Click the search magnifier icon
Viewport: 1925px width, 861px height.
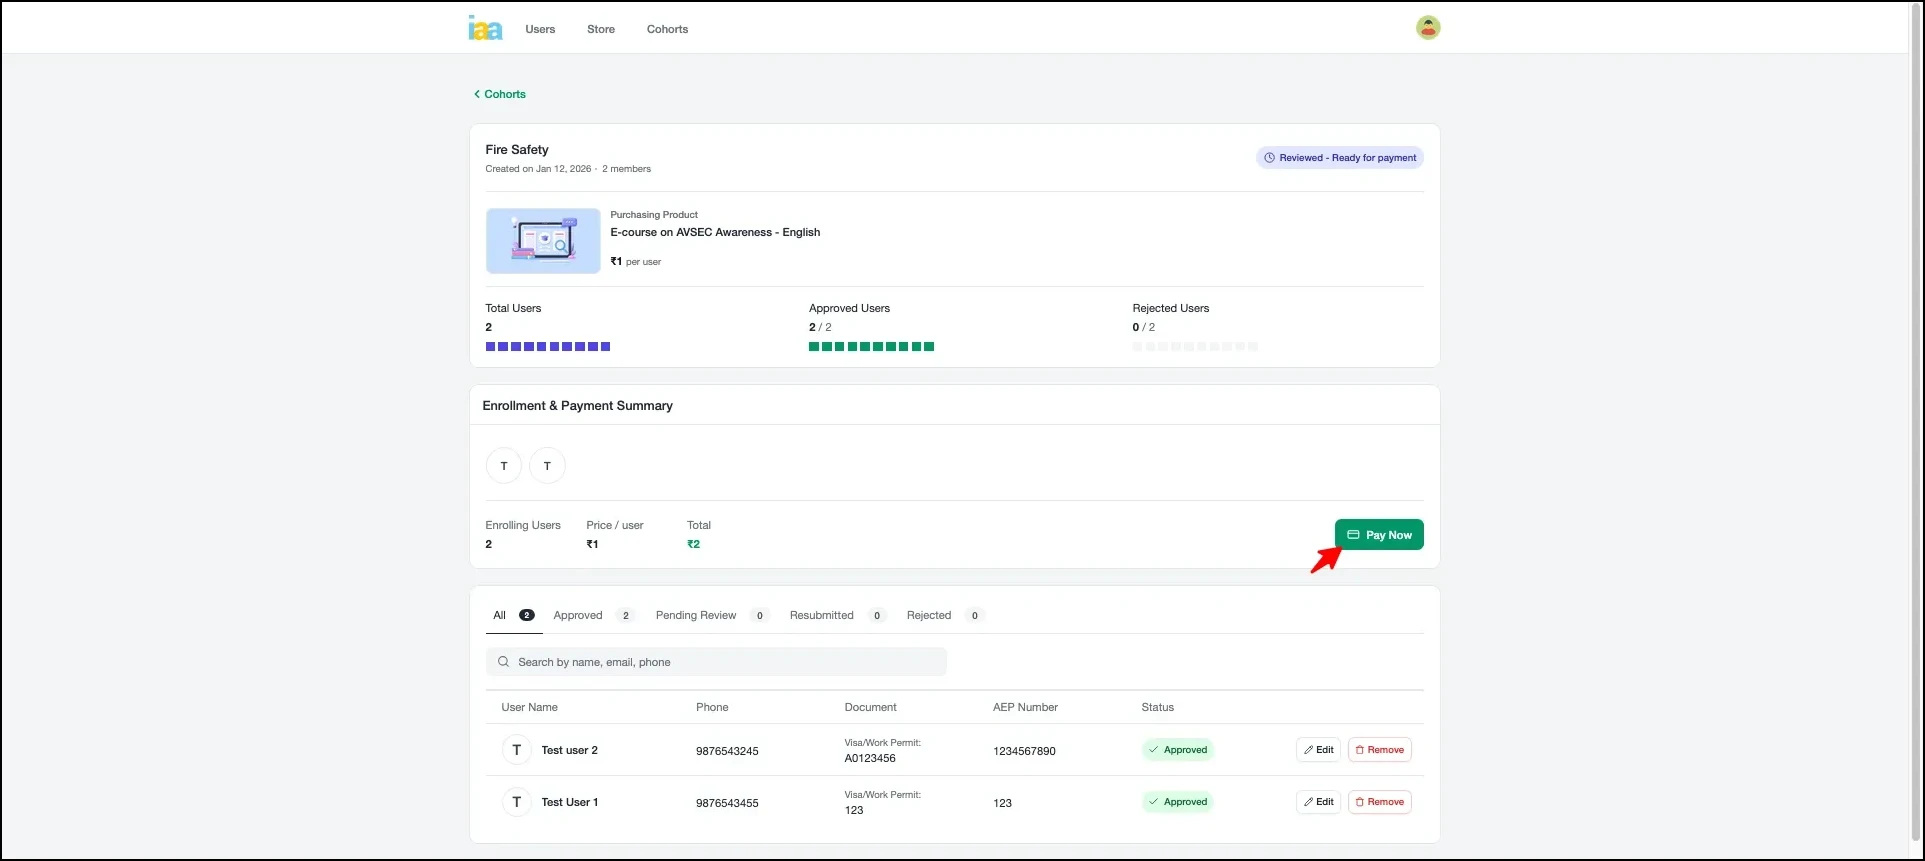tap(504, 662)
